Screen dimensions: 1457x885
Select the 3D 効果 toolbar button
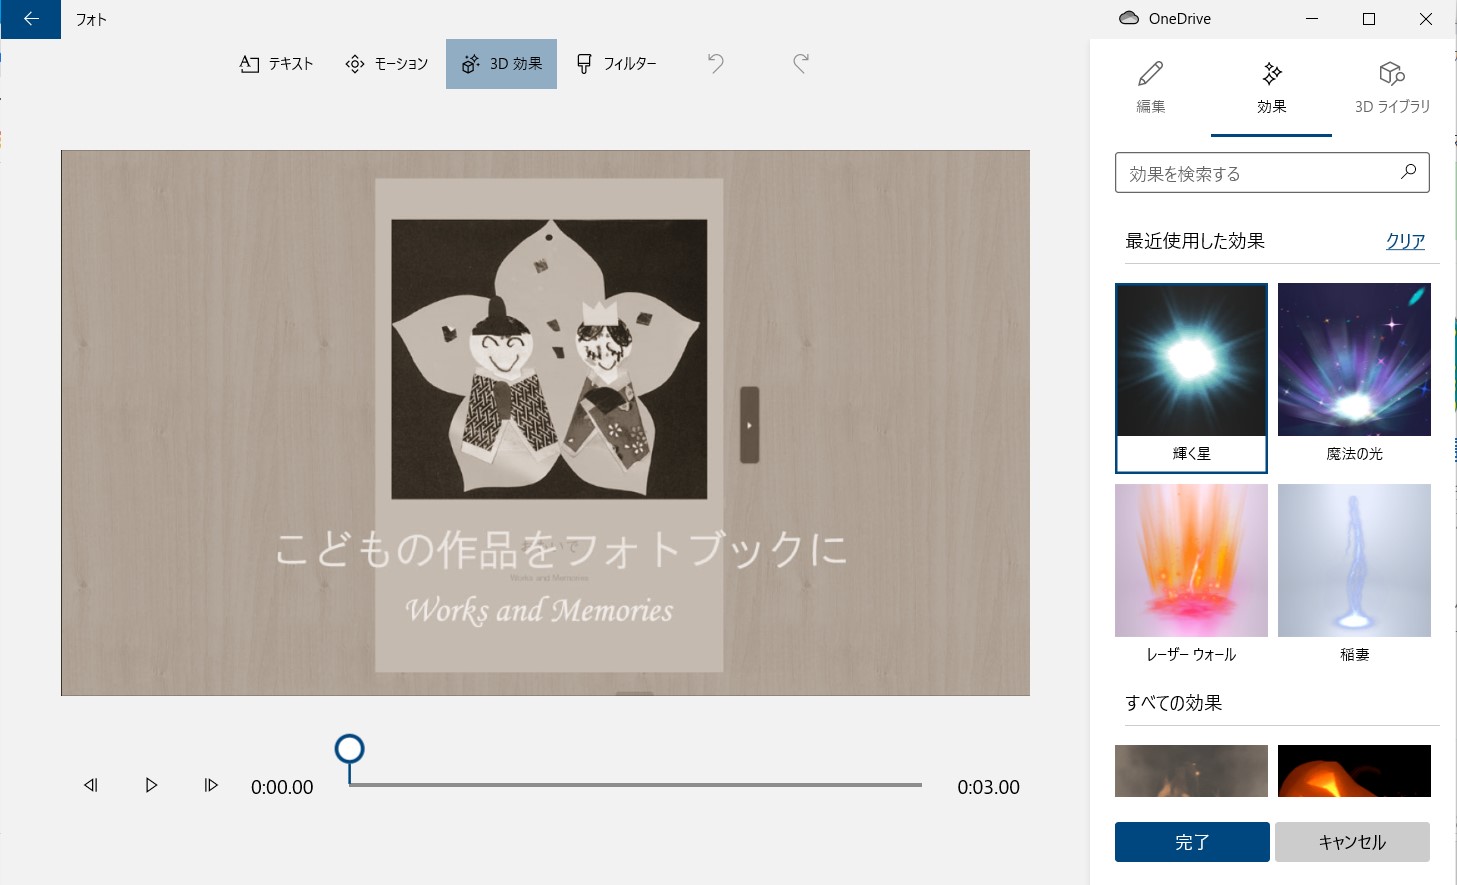(501, 64)
